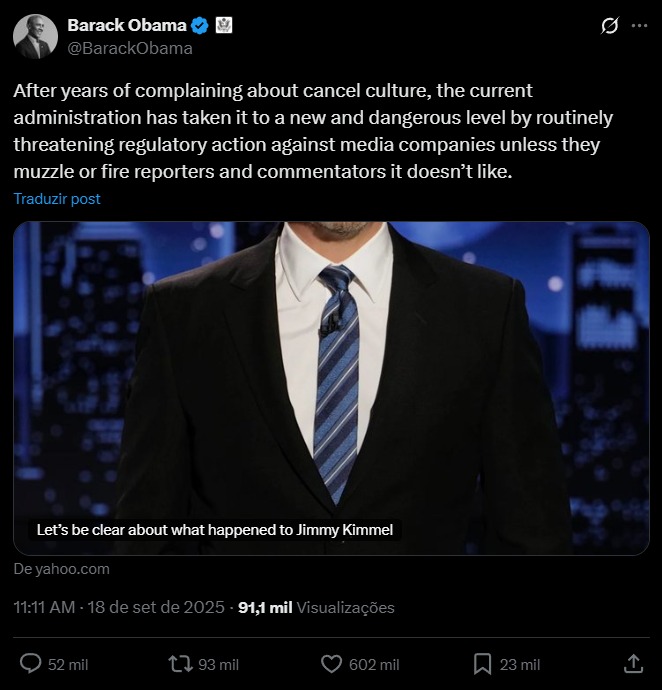Viewport: 662px width, 690px height.
Task: Click the Barack Obama display name
Action: pyautogui.click(x=124, y=26)
